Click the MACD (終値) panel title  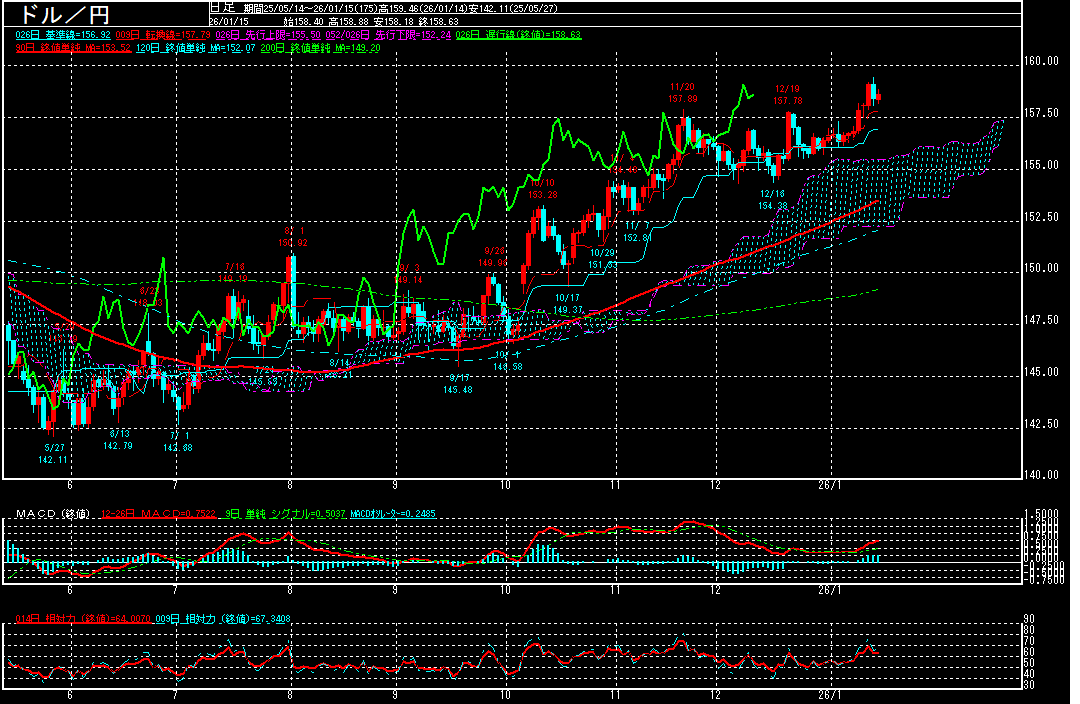[x=50, y=514]
